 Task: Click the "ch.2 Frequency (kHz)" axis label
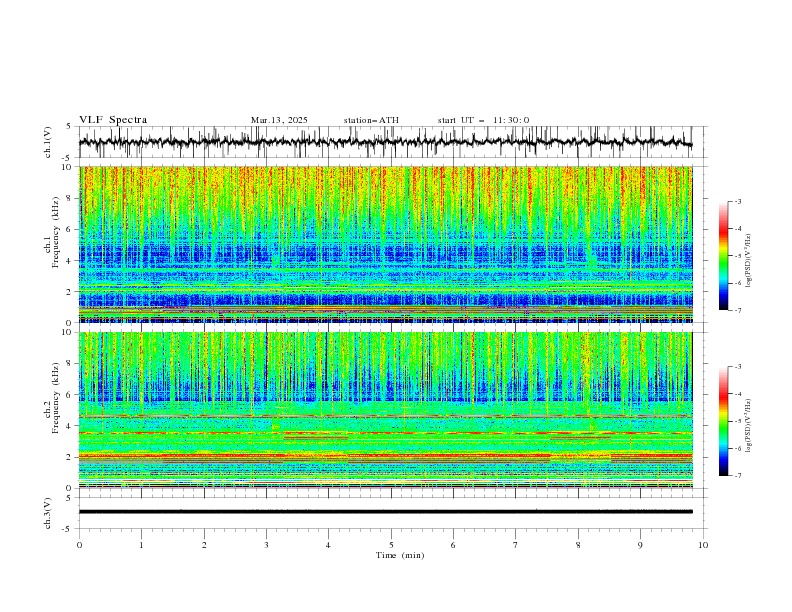[x=52, y=397]
